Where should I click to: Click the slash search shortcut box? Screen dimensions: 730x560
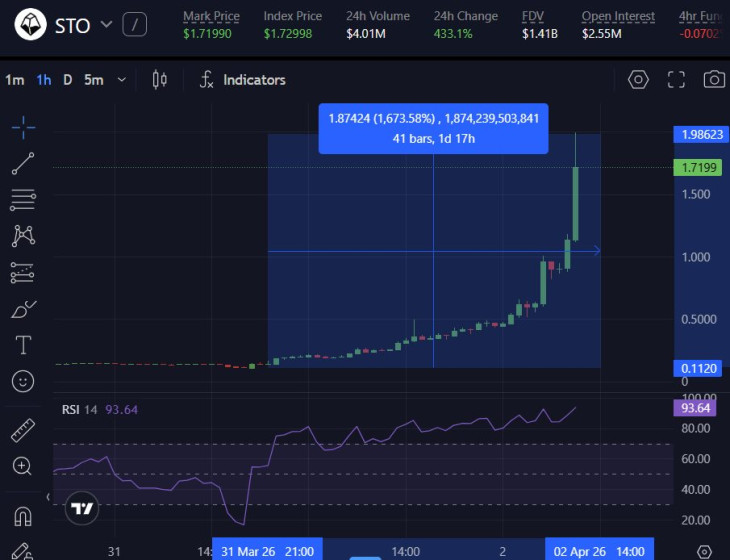tap(135, 25)
